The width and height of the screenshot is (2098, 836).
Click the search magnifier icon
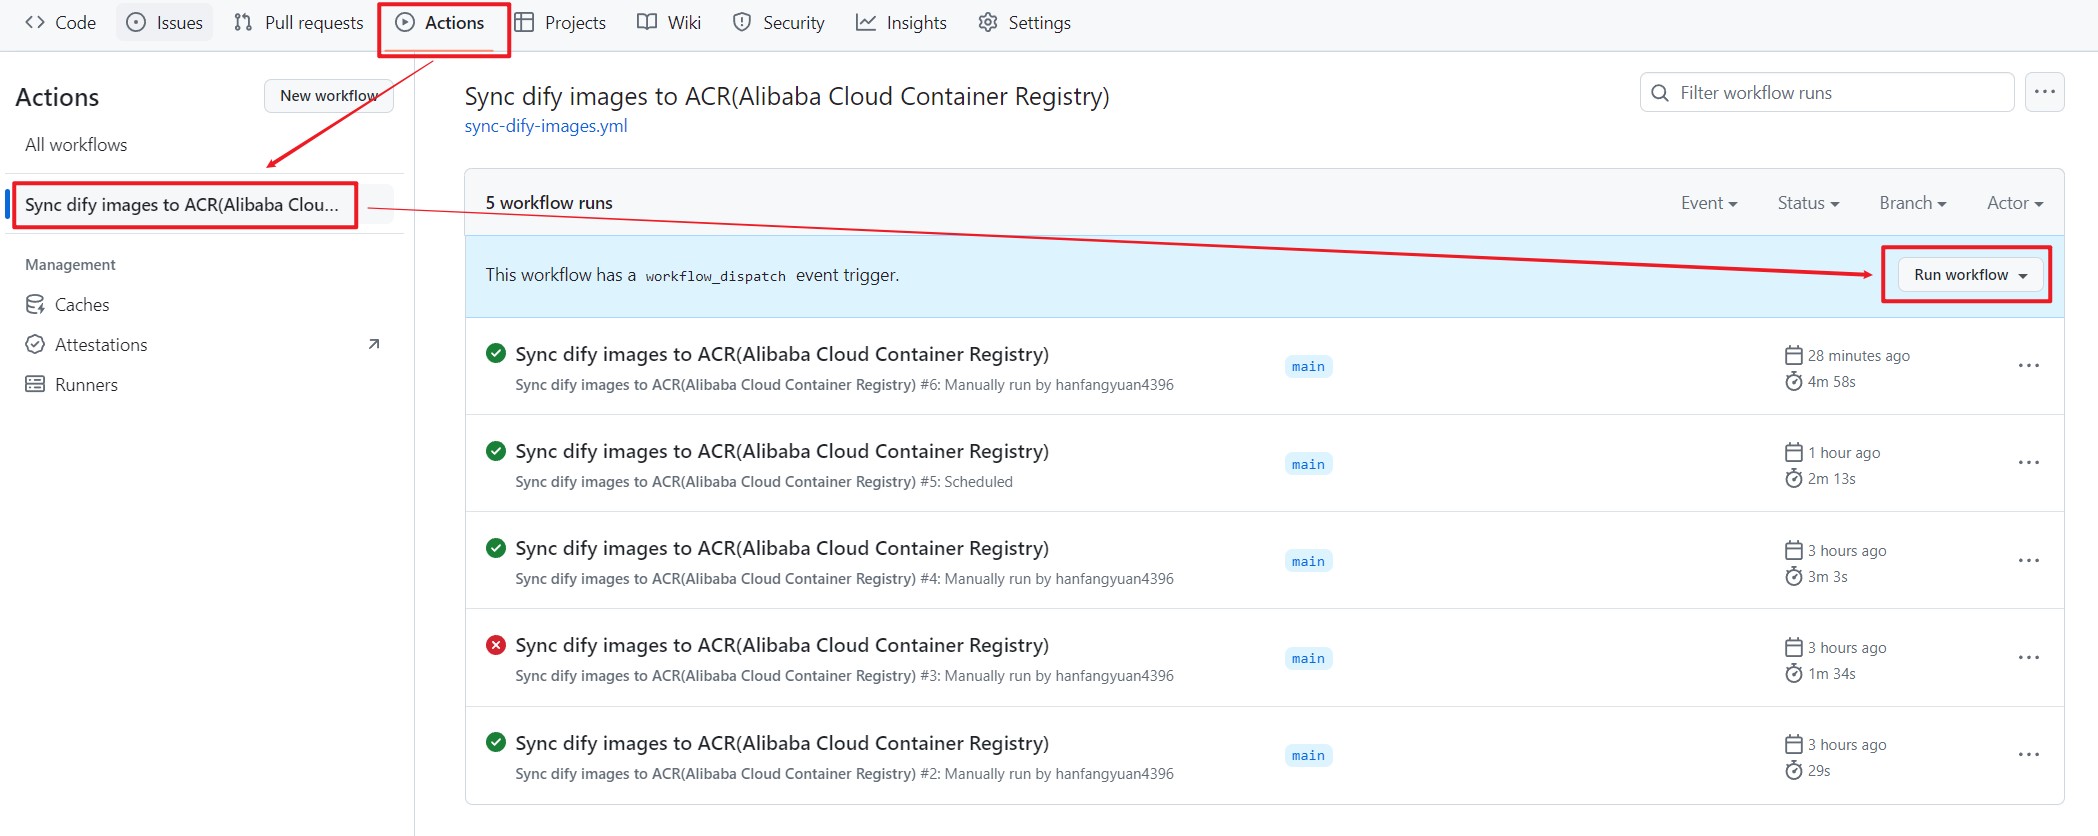pos(1660,93)
